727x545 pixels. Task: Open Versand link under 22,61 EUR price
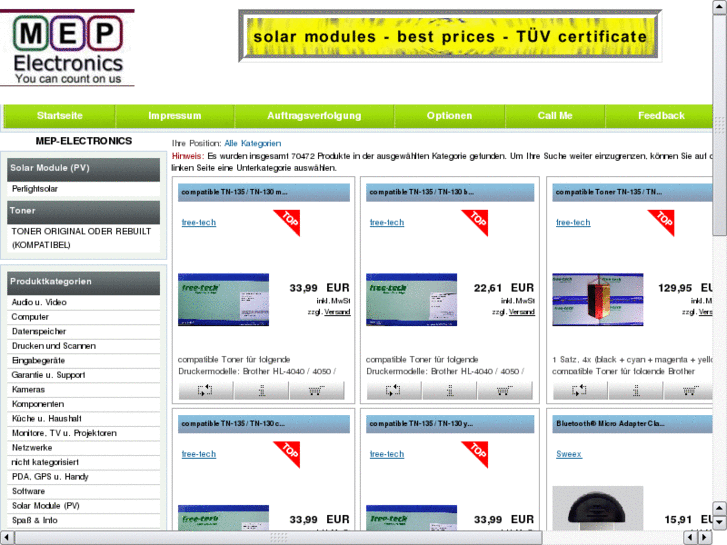click(x=522, y=312)
